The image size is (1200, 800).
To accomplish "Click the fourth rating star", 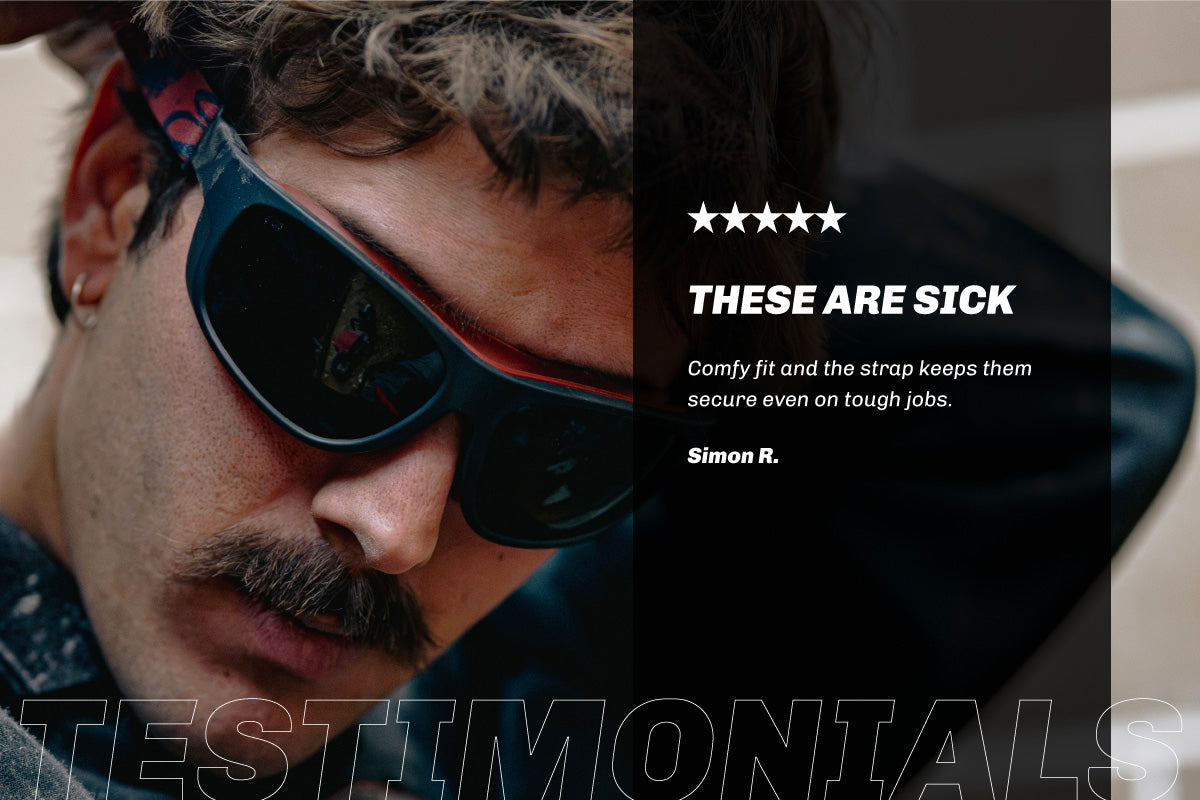I will point(799,217).
